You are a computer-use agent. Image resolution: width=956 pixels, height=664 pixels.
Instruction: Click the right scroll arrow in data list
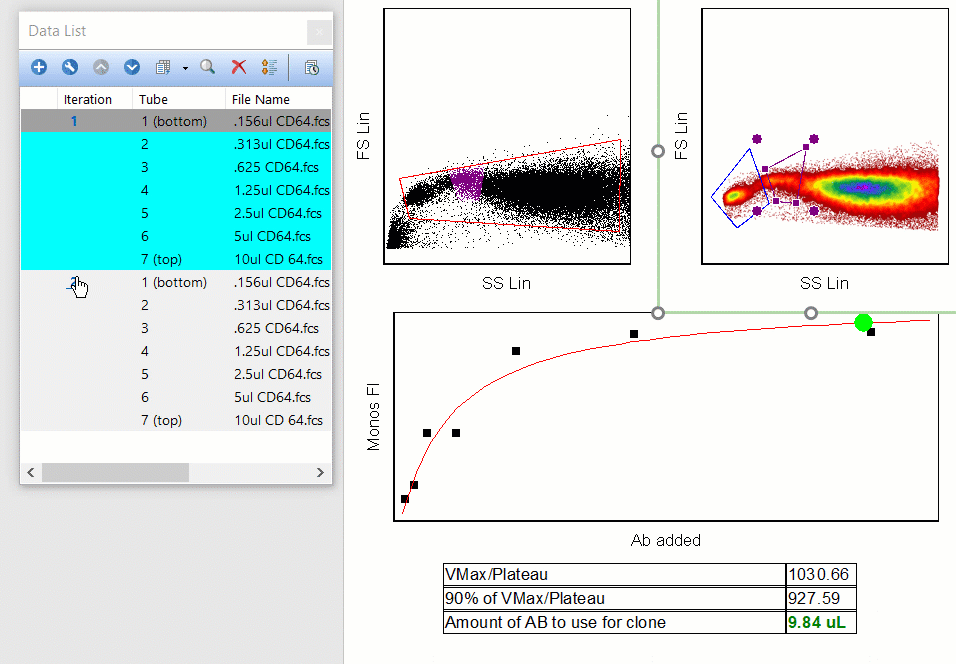[x=320, y=472]
